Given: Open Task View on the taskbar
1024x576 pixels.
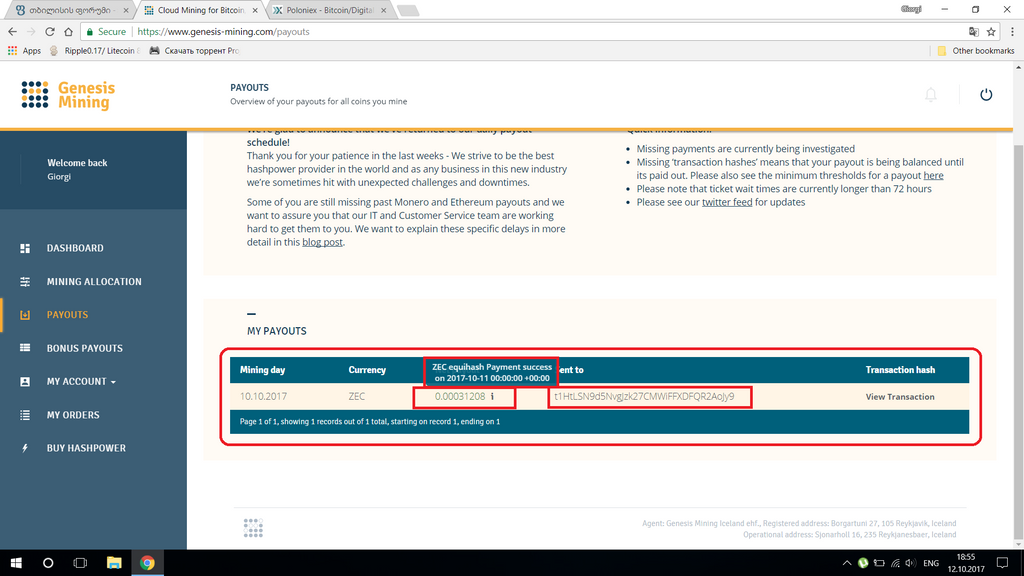Looking at the screenshot, I should pyautogui.click(x=80, y=563).
